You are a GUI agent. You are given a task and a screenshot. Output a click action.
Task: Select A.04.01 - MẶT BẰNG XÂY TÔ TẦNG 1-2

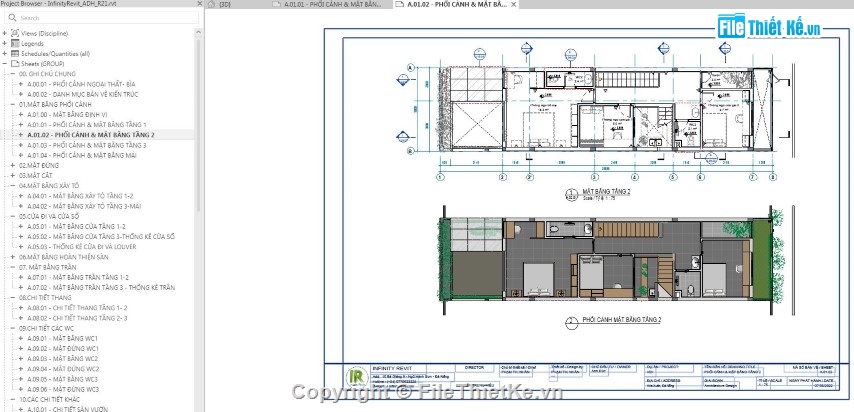coord(80,196)
